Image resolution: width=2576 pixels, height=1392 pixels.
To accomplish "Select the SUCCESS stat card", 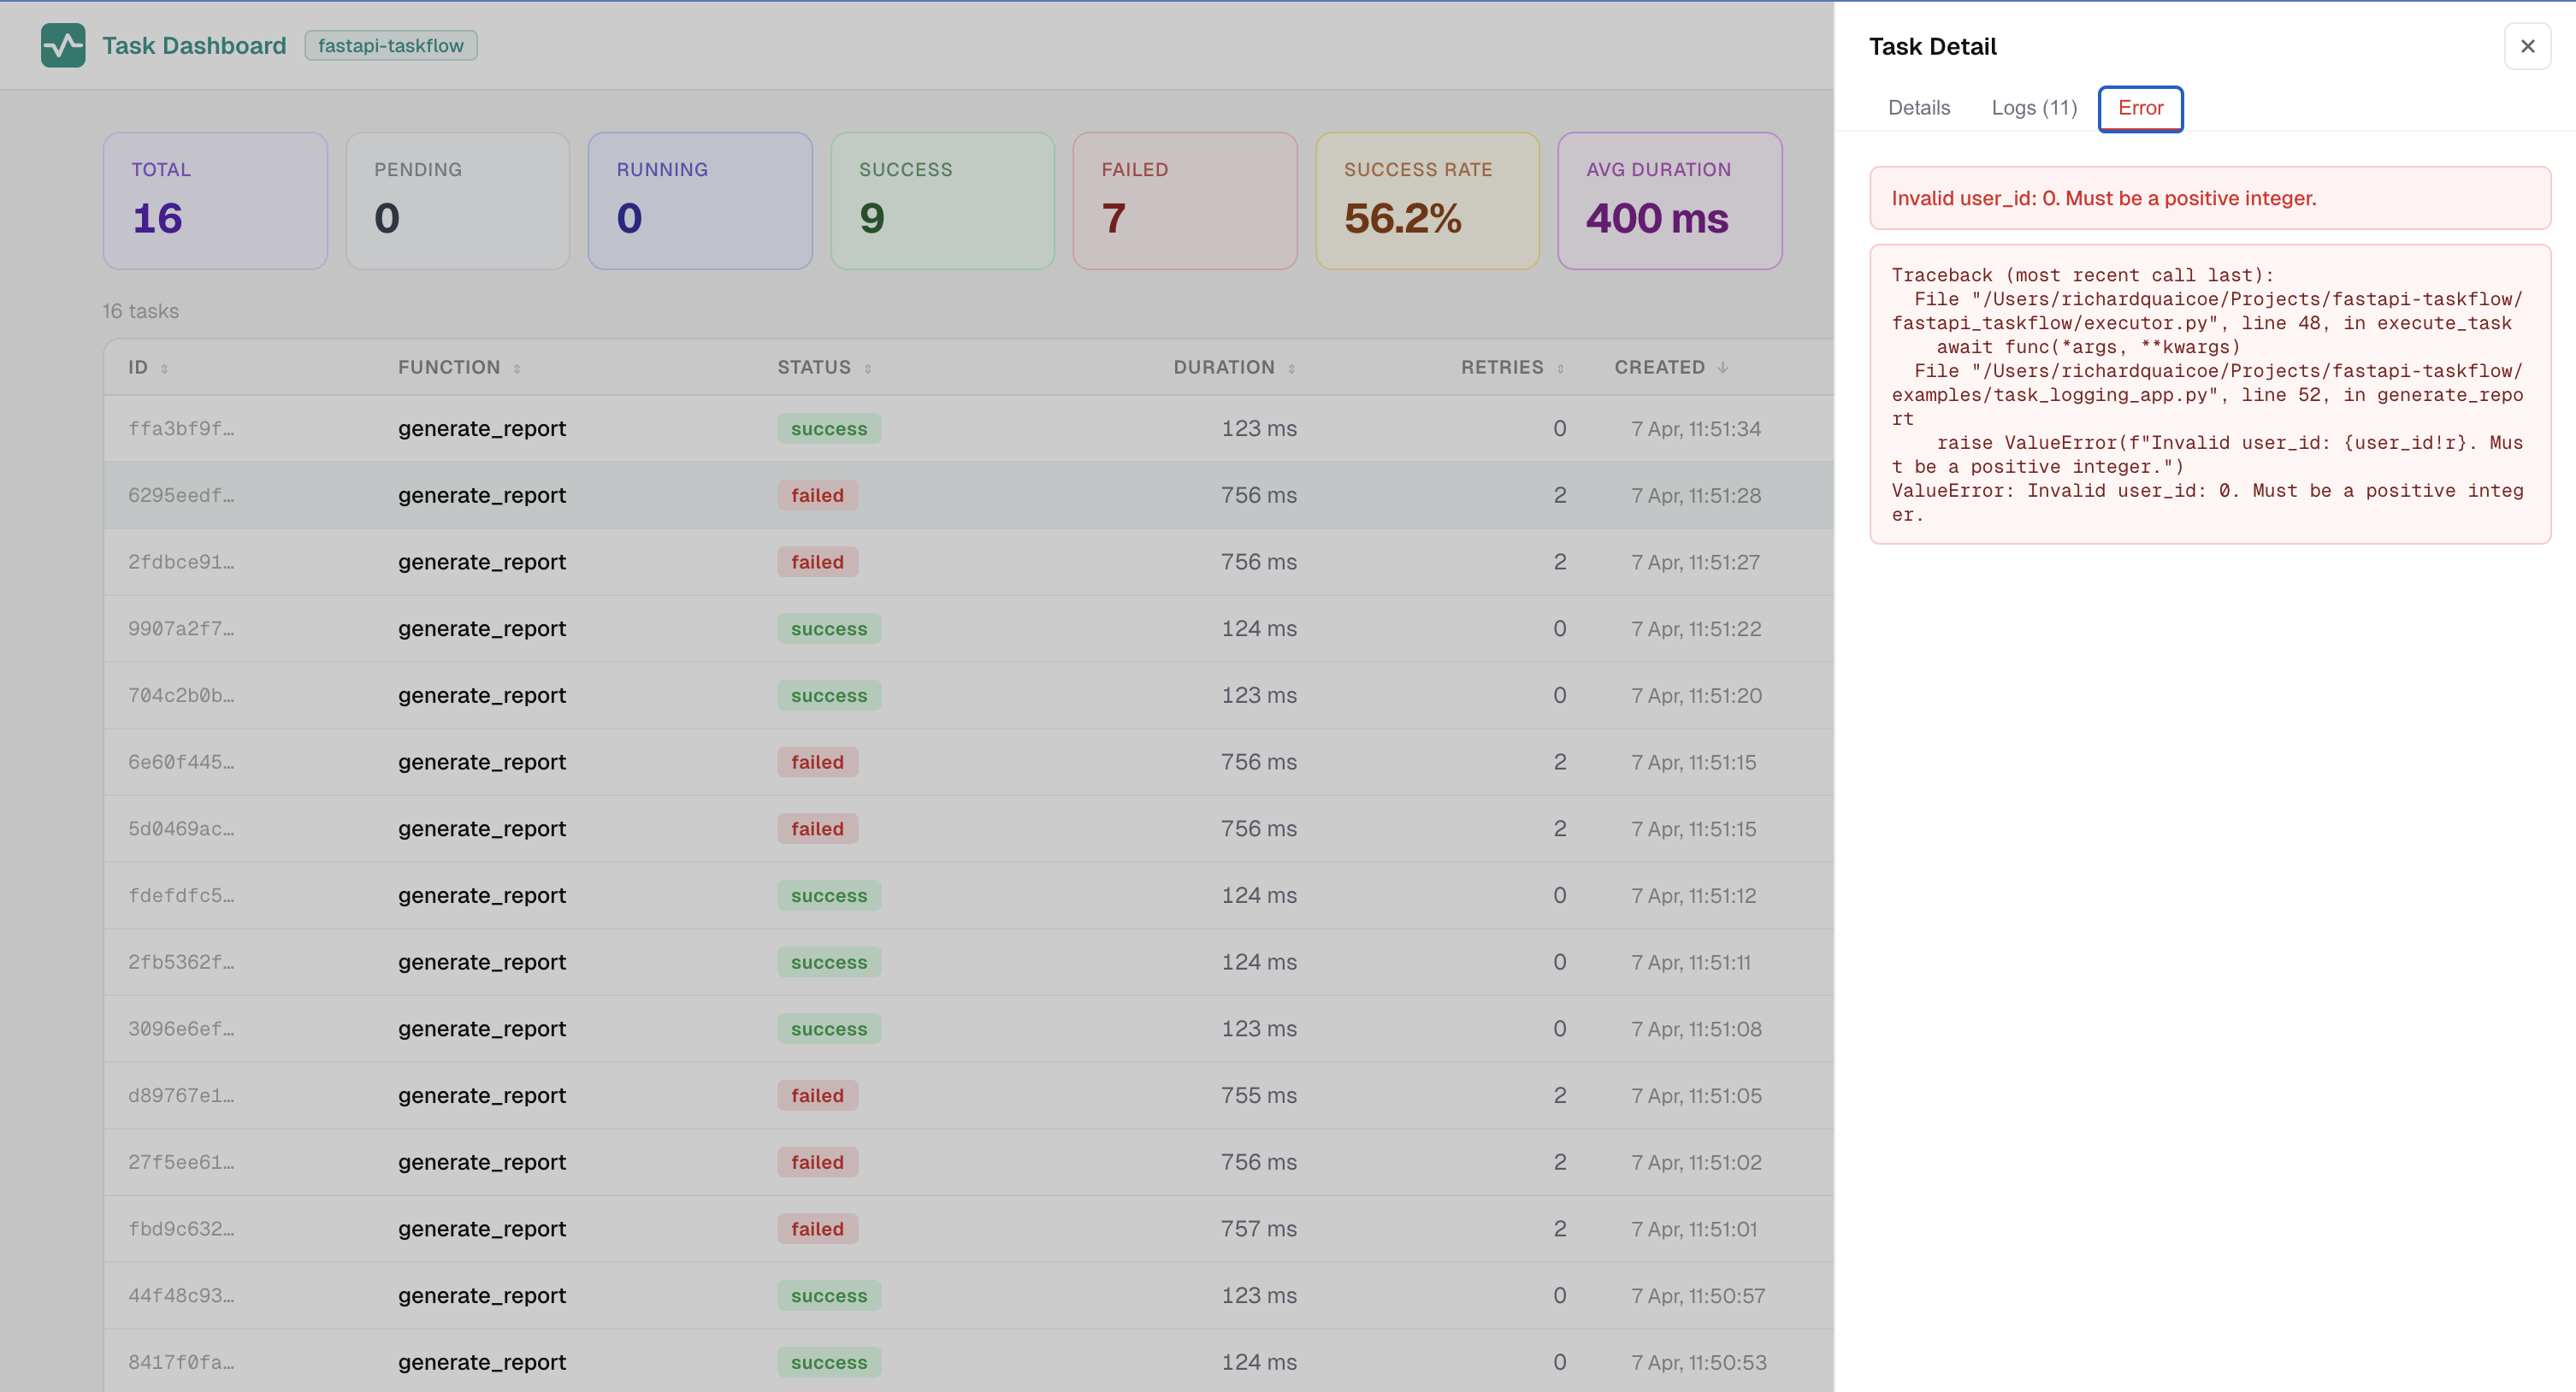I will [x=942, y=200].
